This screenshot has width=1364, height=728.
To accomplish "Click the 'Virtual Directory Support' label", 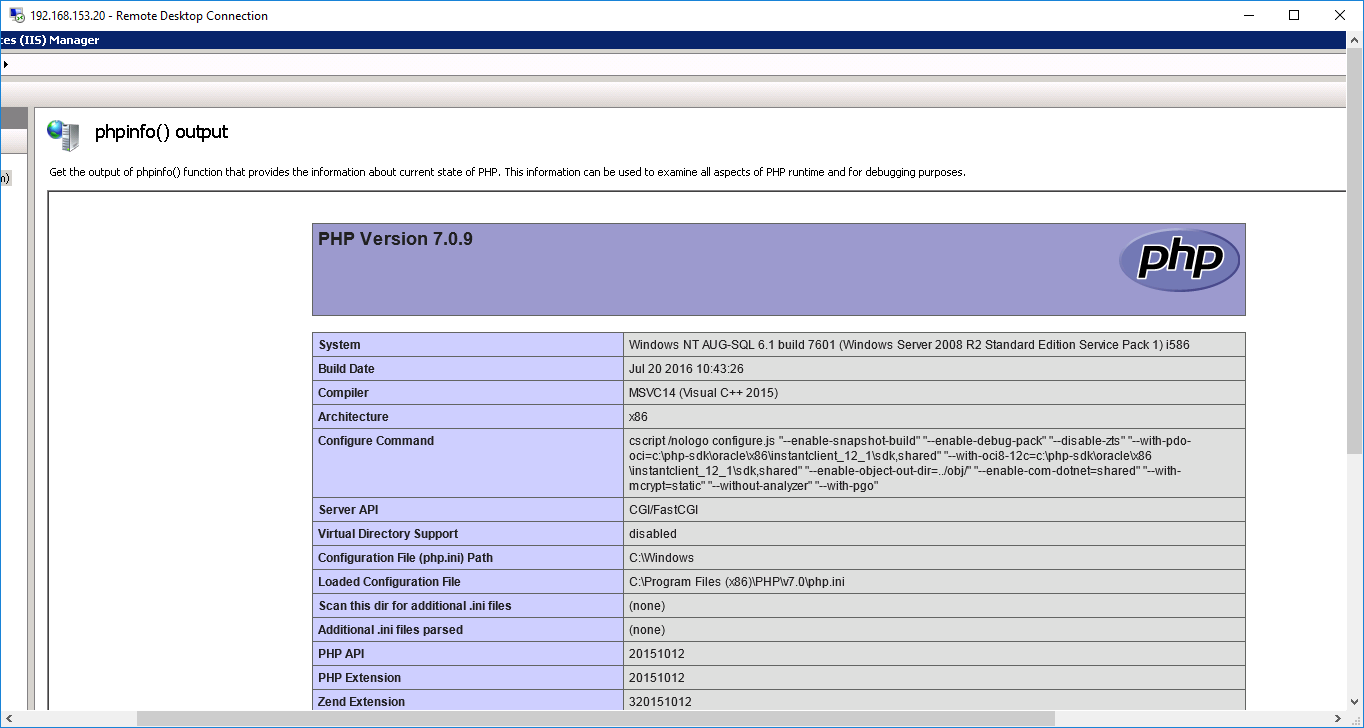I will 388,534.
